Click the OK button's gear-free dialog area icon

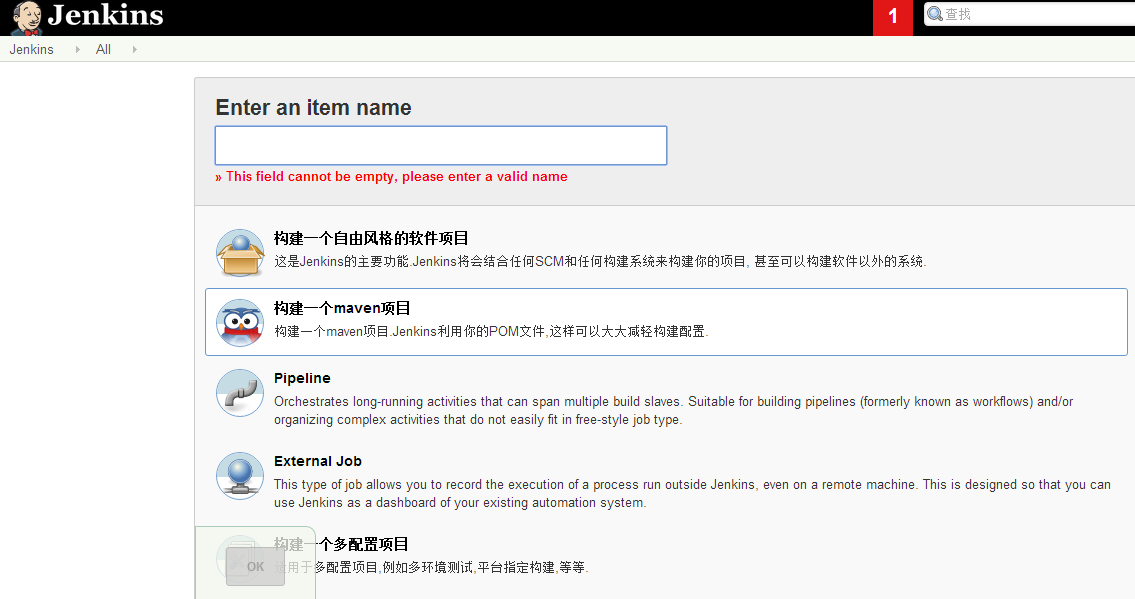click(255, 566)
